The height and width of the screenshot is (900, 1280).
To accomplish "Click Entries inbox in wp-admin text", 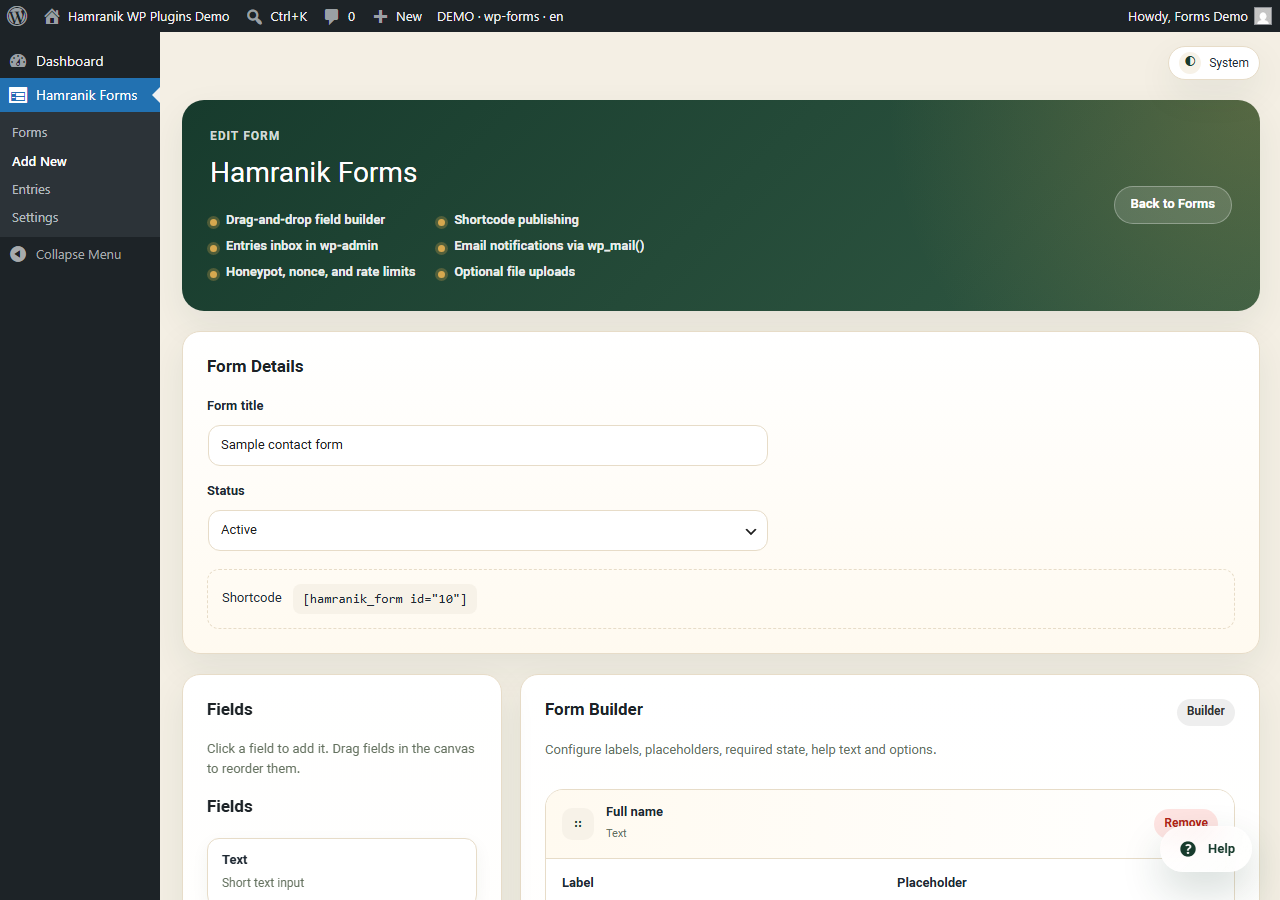I will point(302,246).
